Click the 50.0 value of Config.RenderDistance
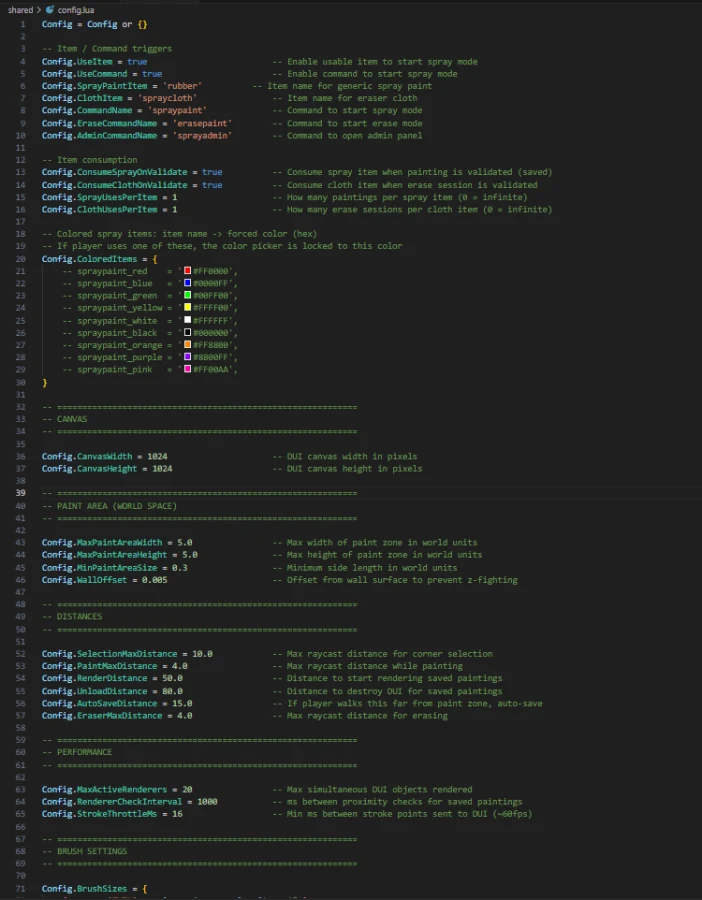 [x=172, y=678]
